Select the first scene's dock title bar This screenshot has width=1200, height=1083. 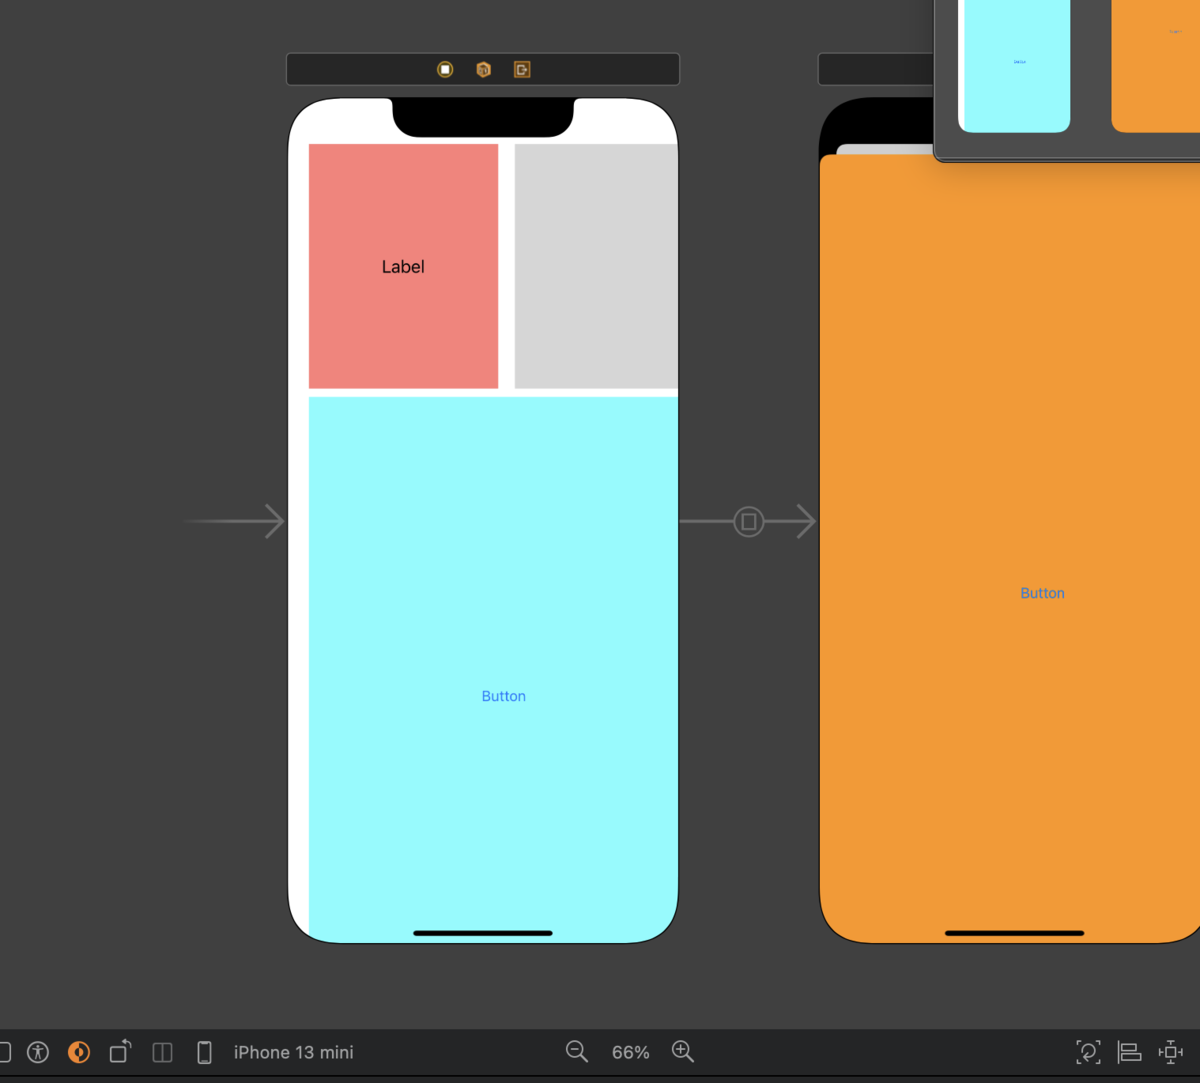tap(483, 69)
